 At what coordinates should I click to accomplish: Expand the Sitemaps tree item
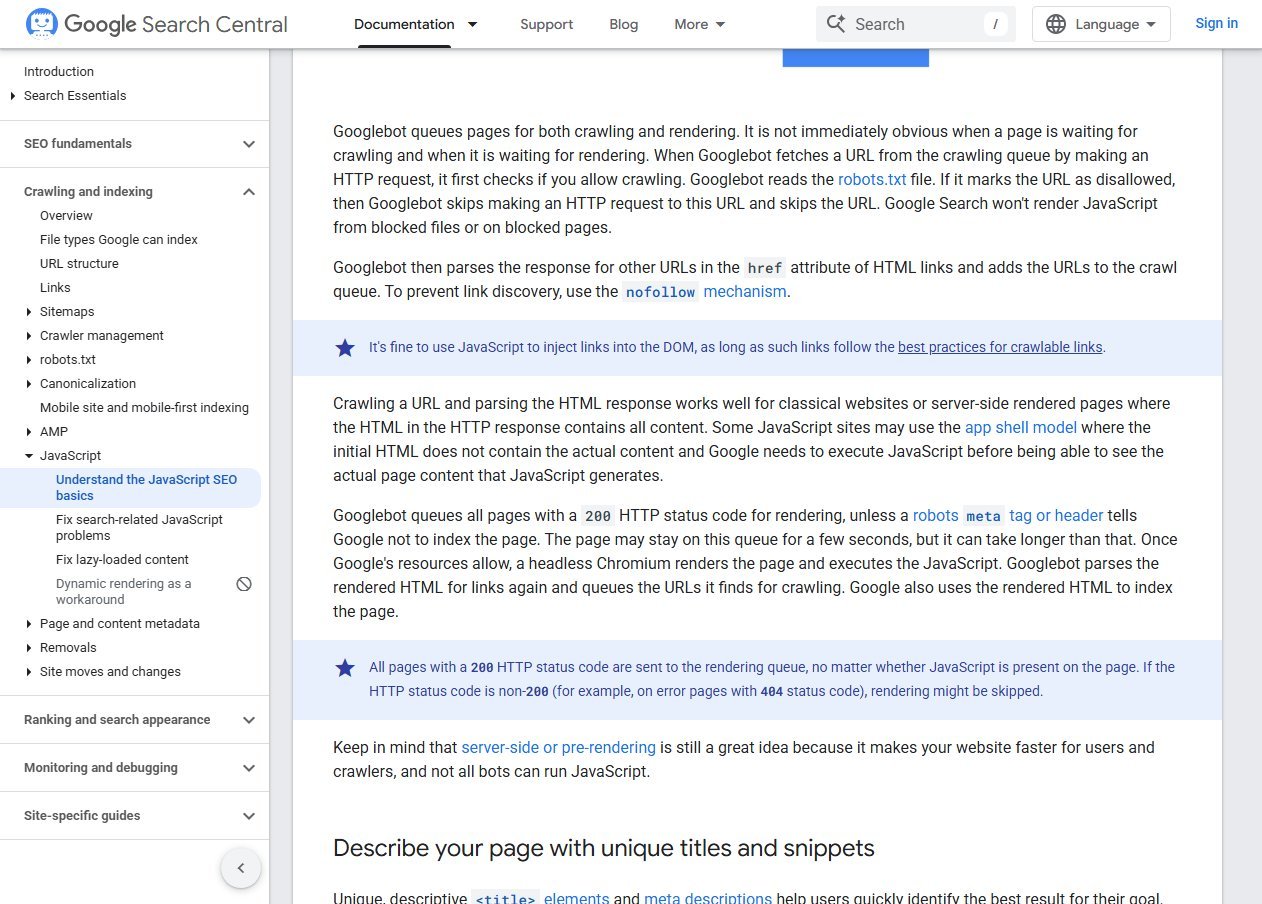tap(29, 312)
